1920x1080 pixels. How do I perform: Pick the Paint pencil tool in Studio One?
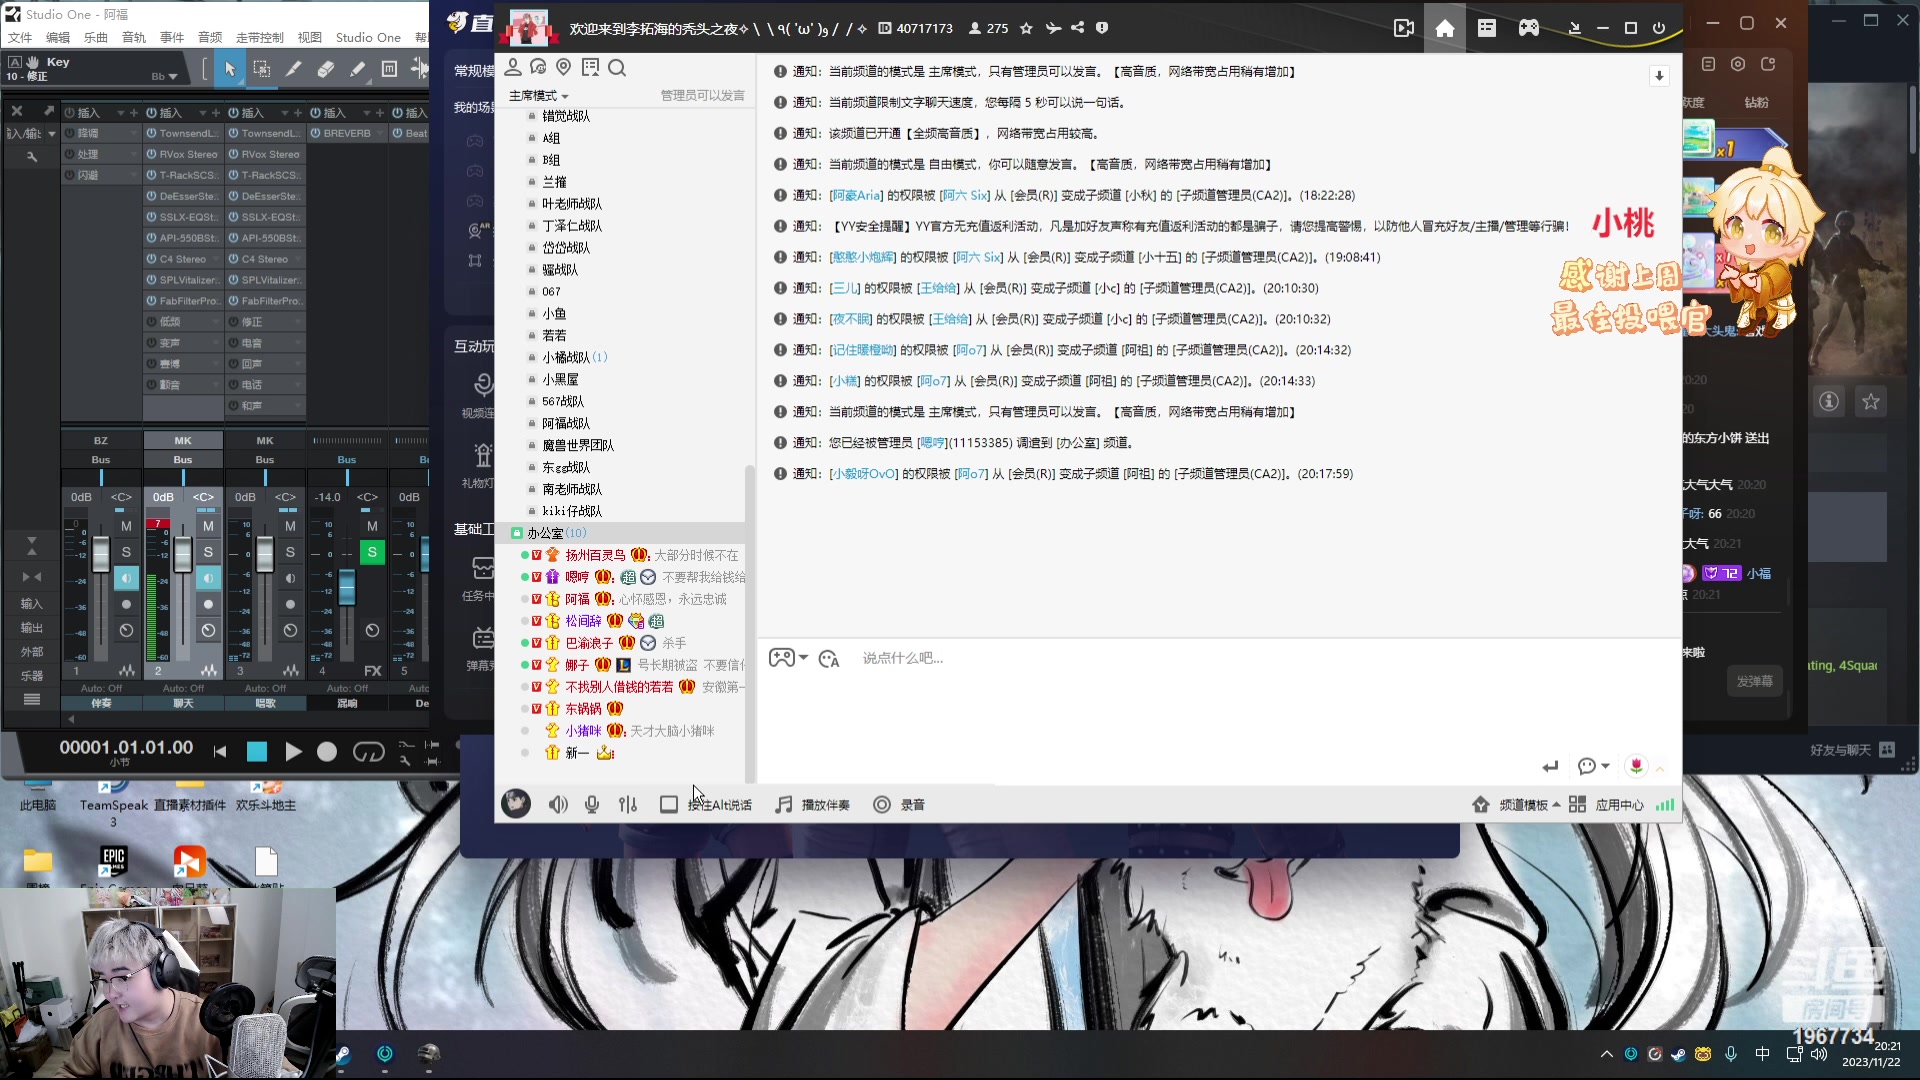coord(358,69)
